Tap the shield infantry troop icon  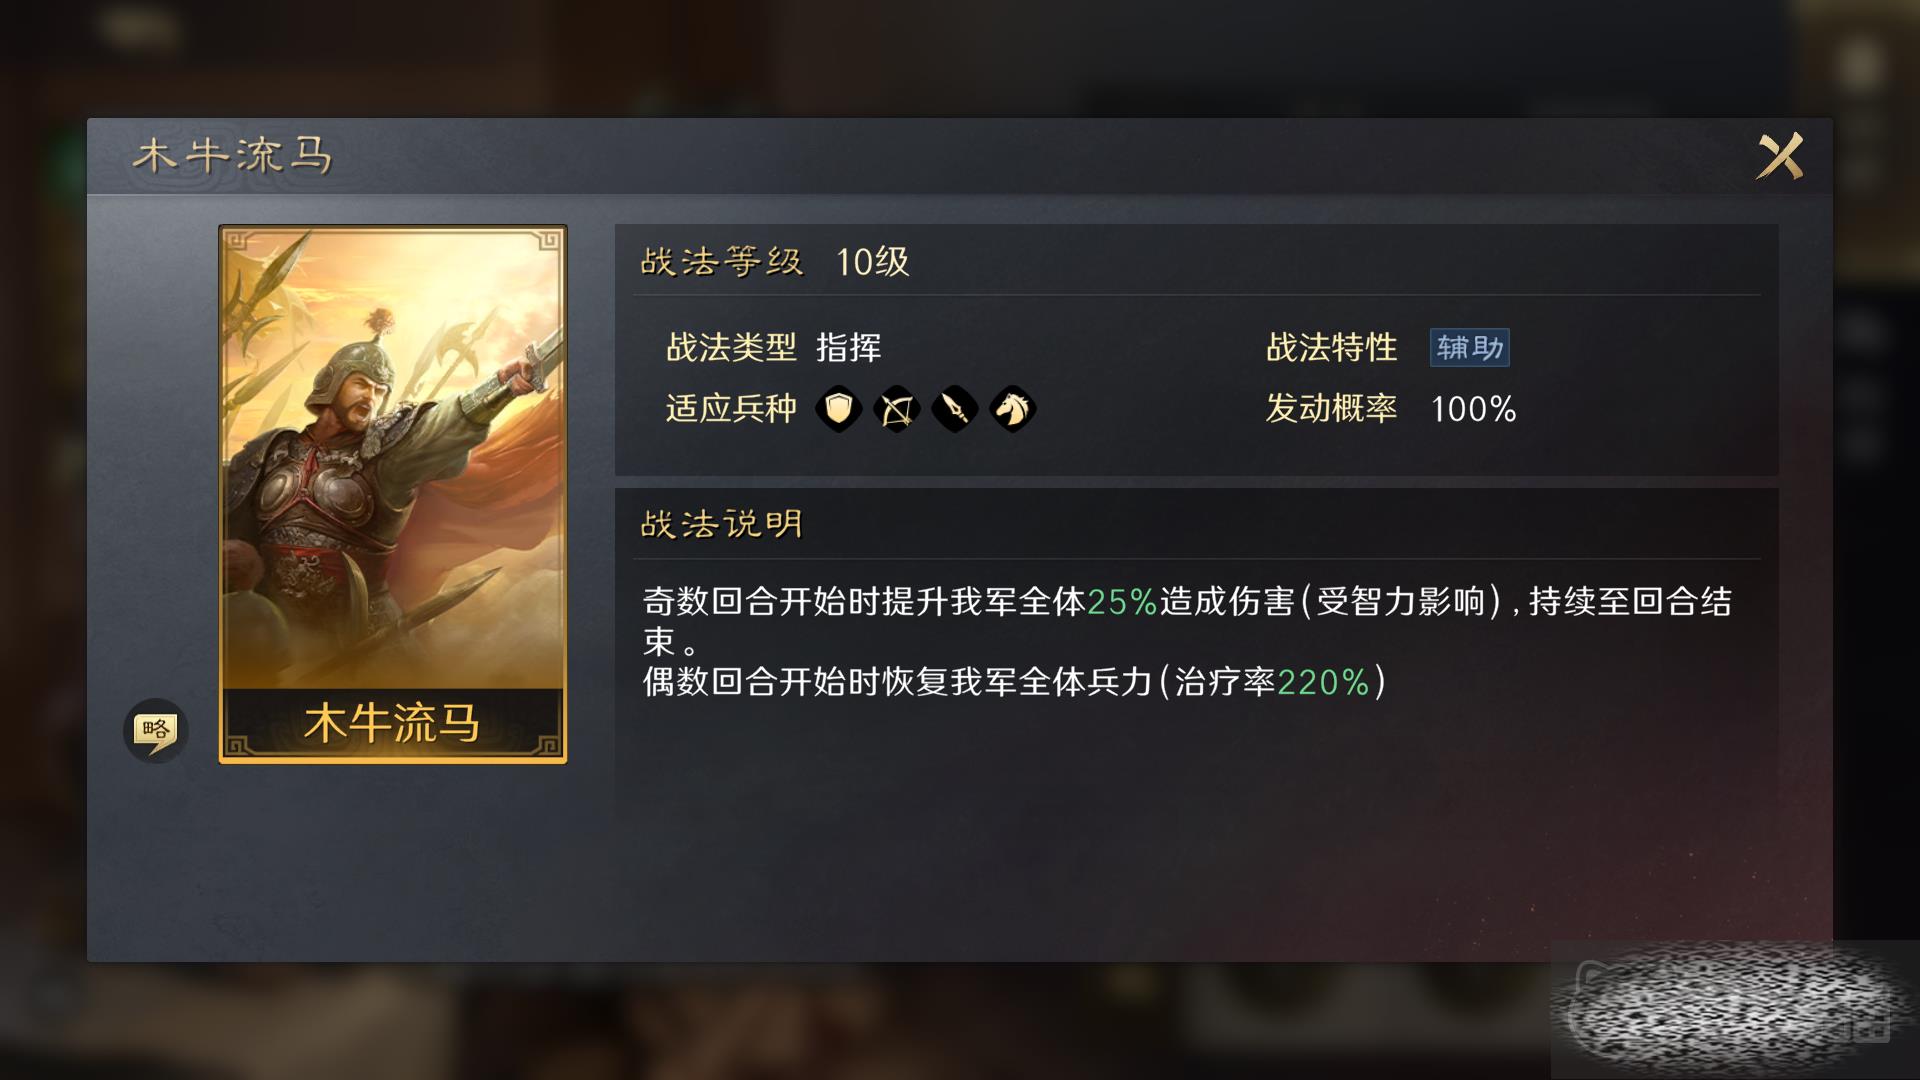(838, 408)
